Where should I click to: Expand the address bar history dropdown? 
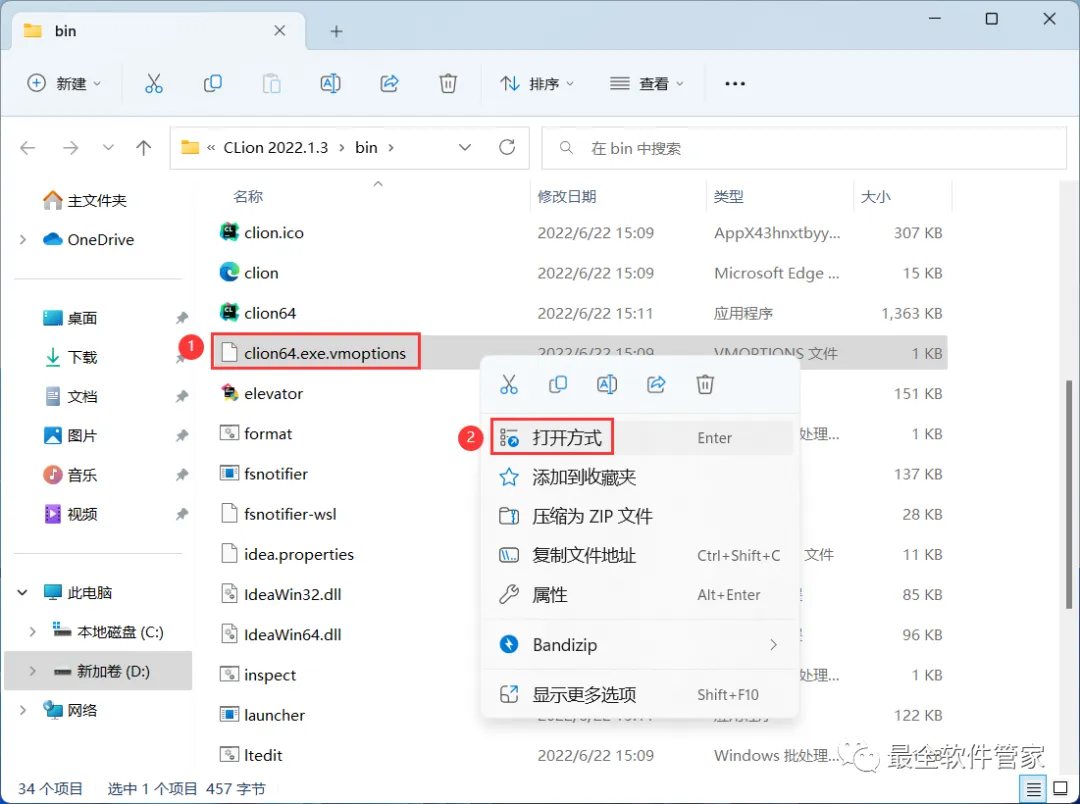click(465, 147)
